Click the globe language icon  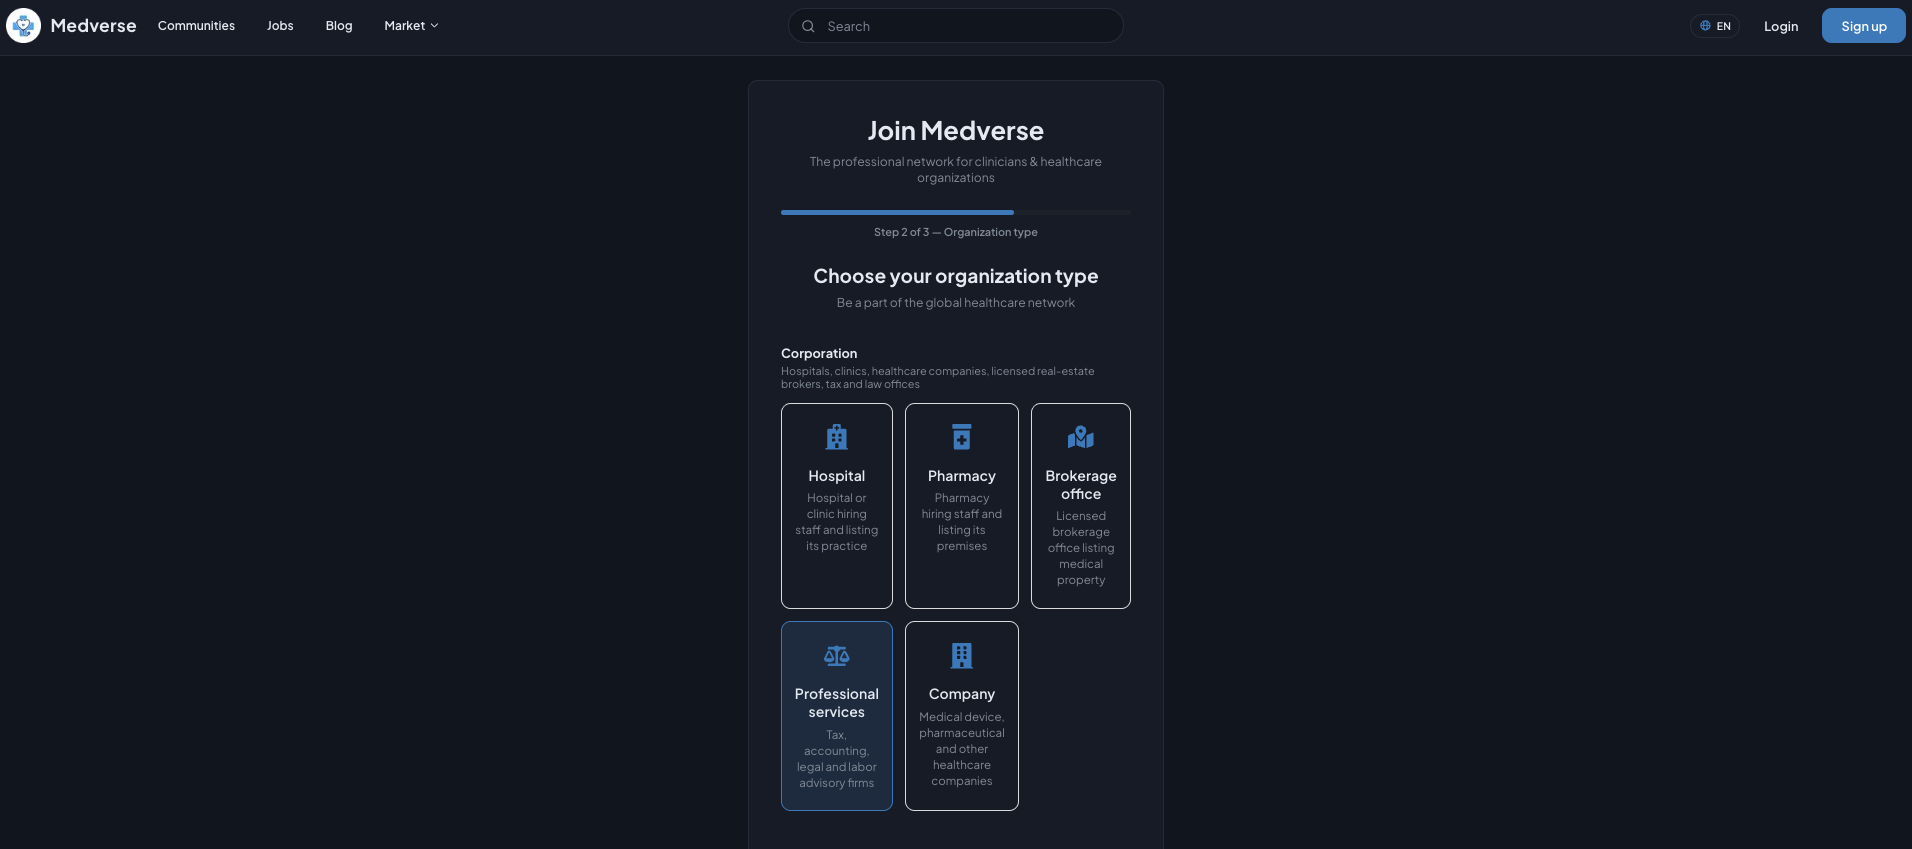(x=1705, y=26)
